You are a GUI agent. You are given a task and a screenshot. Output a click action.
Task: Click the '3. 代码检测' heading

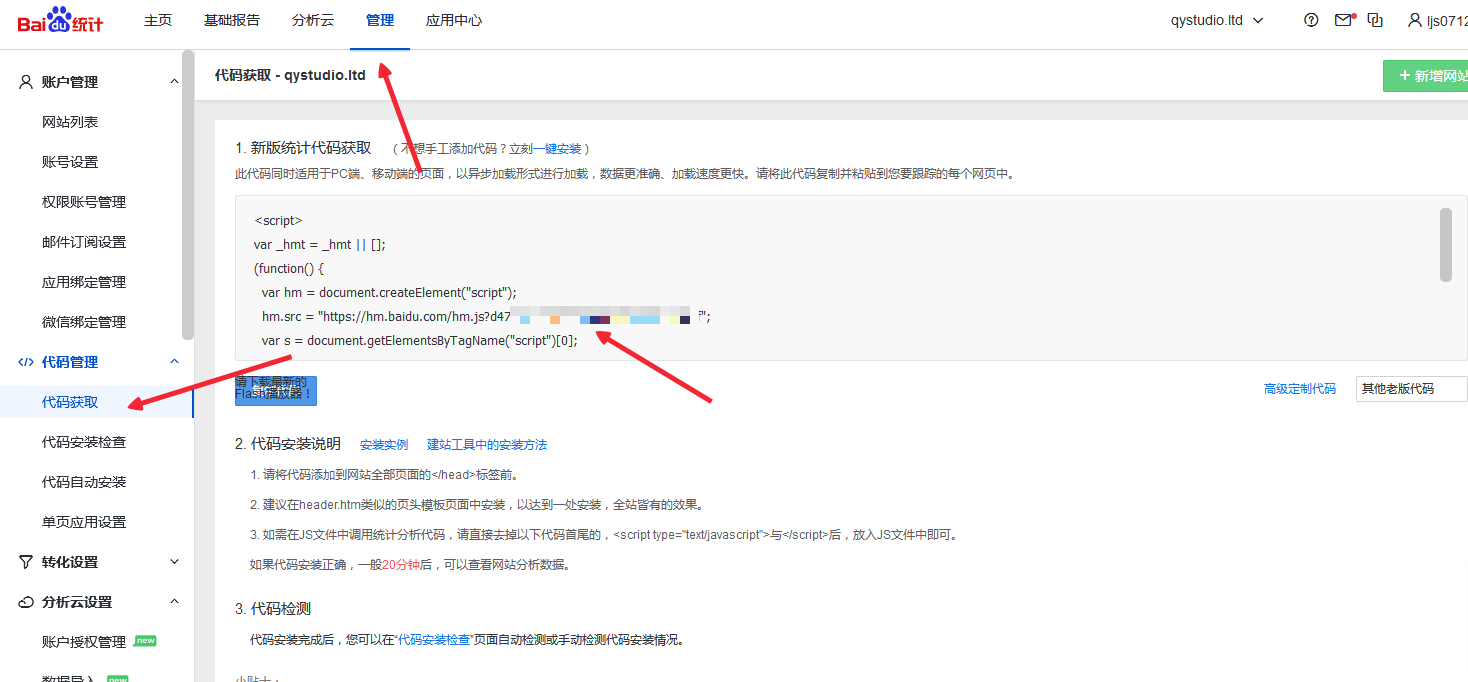point(273,609)
